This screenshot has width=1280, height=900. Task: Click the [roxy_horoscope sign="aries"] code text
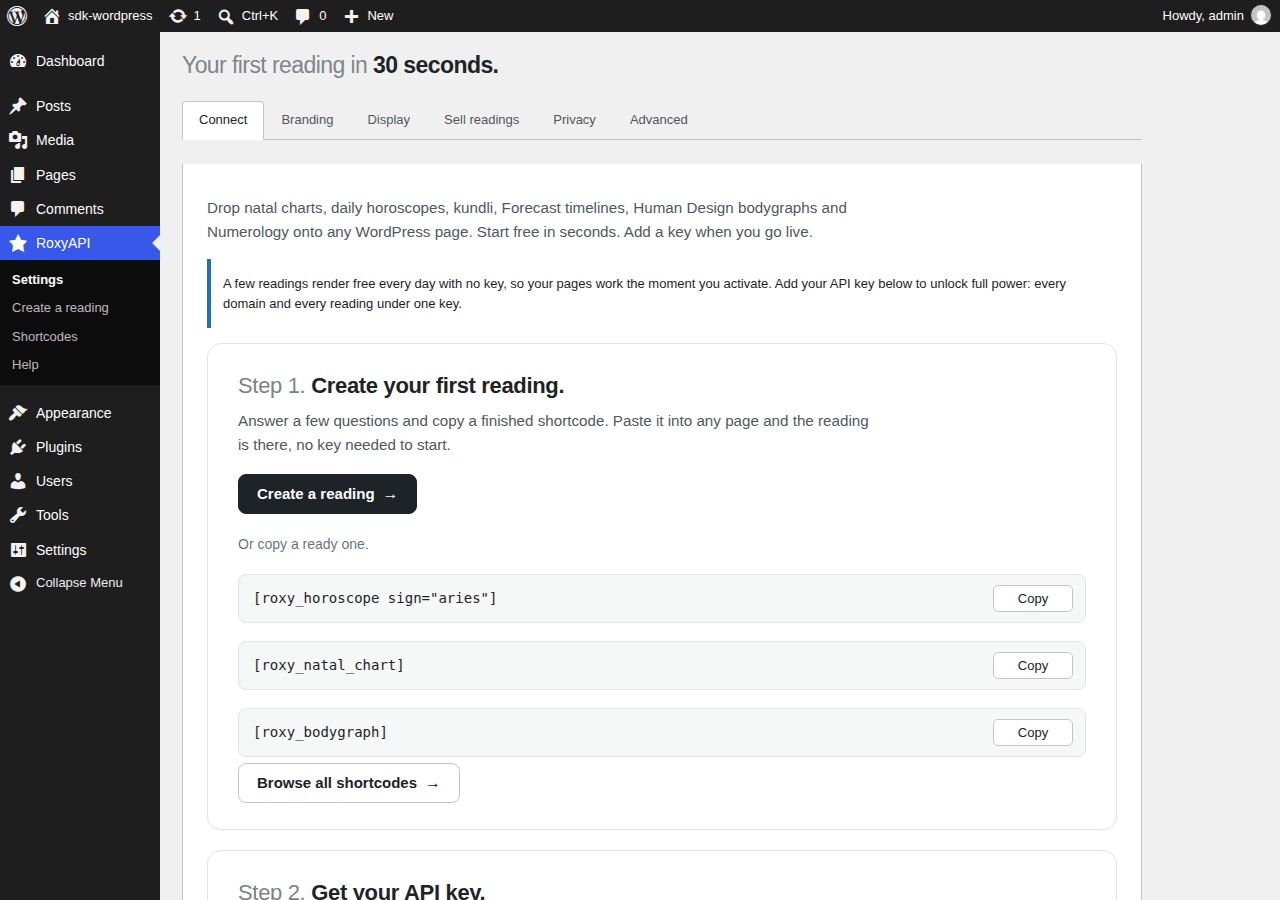tap(375, 598)
